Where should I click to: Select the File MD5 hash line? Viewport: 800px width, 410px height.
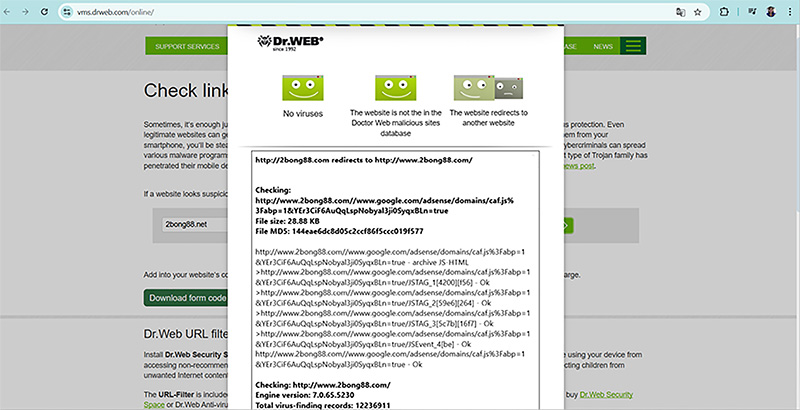[x=339, y=232]
